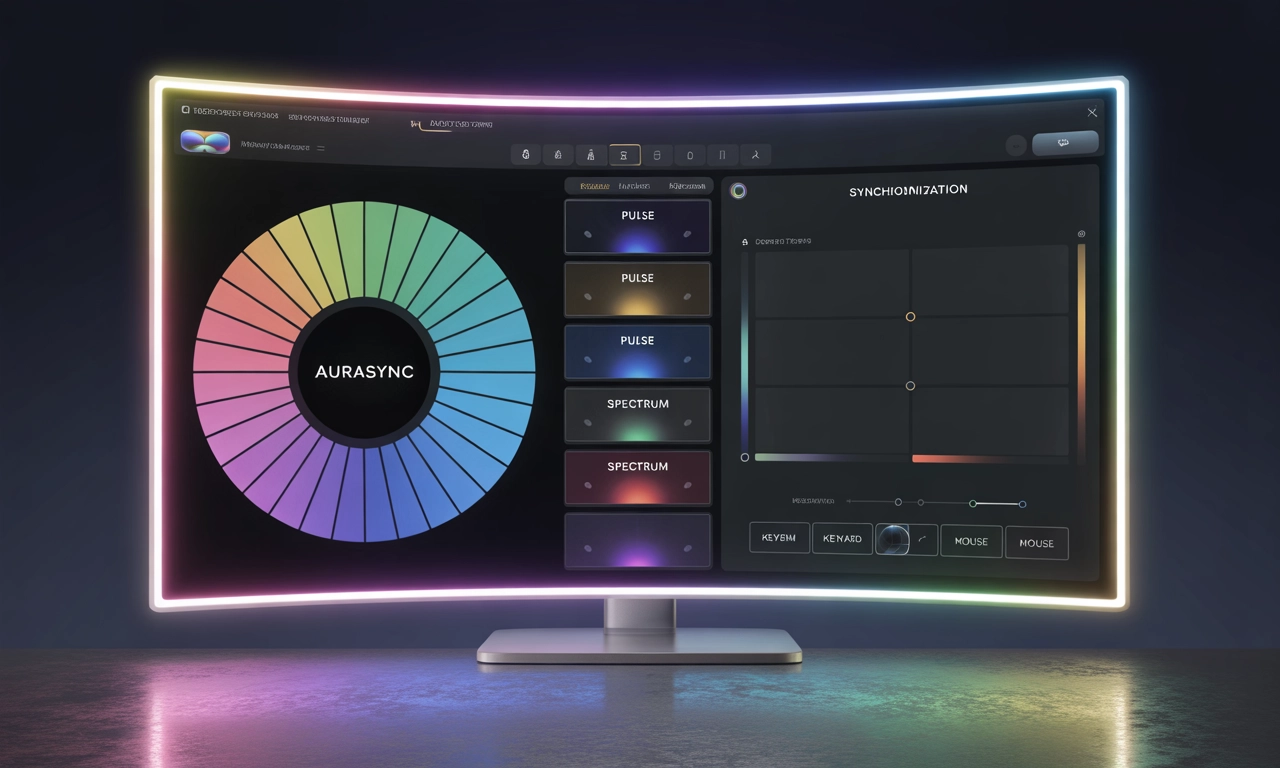This screenshot has width=1280, height=768.
Task: Click the pill button with the link icon
Action: coord(1065,143)
